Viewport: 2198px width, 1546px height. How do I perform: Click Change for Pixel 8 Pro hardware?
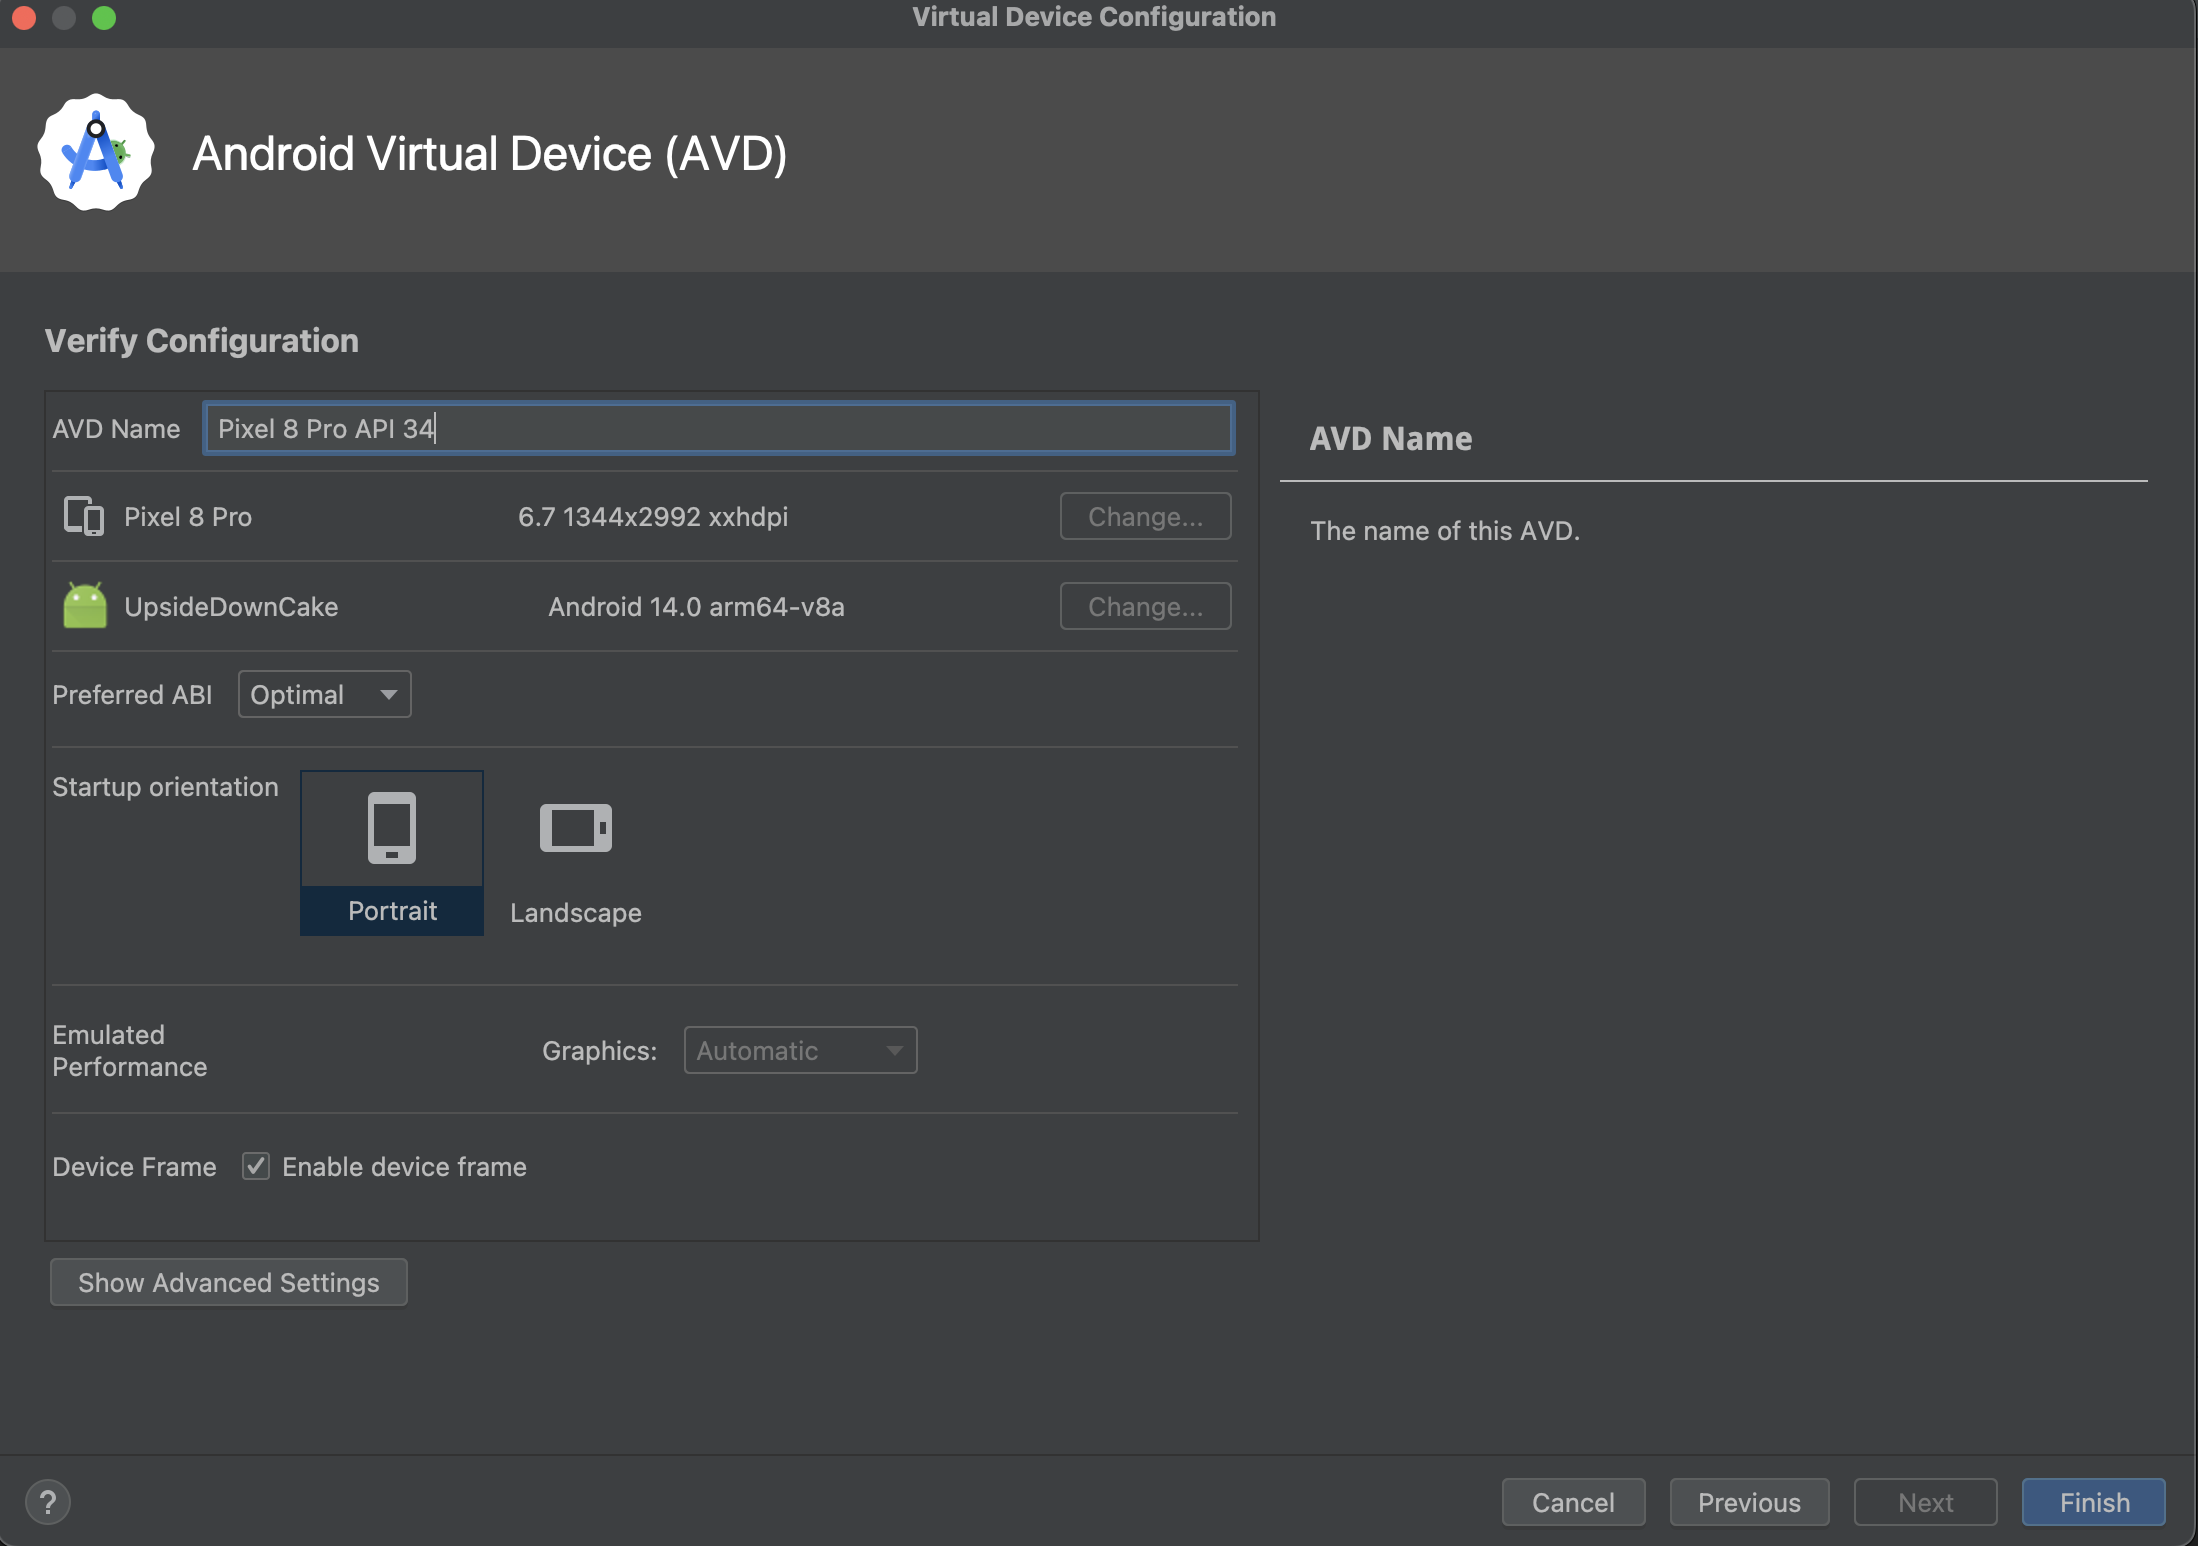click(1145, 516)
